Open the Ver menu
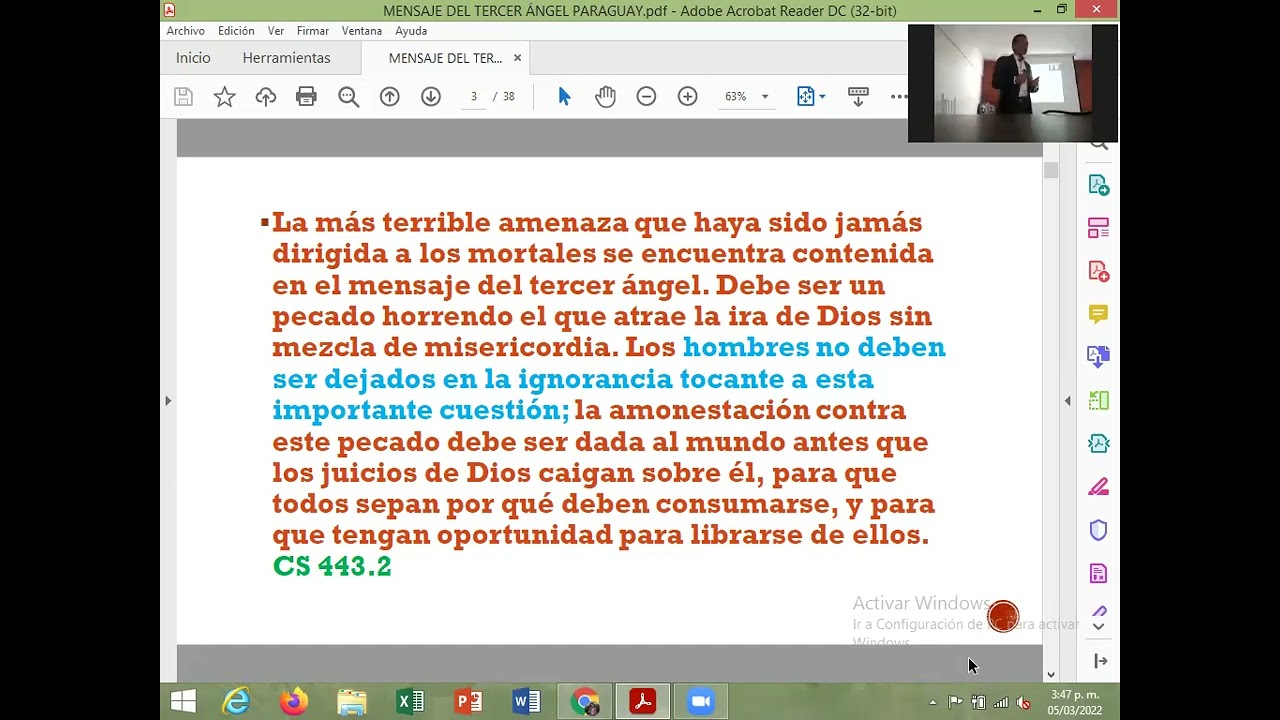 [x=276, y=31]
